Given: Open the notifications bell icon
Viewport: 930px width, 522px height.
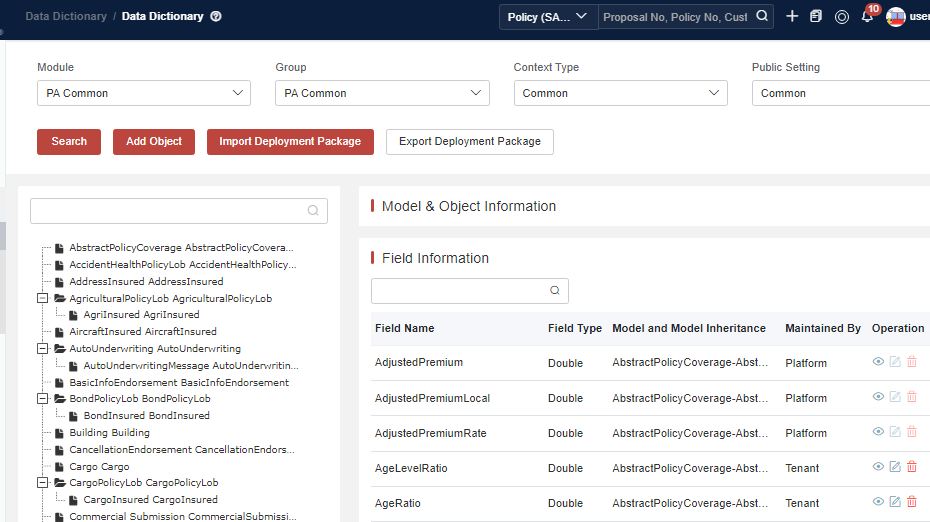Looking at the screenshot, I should 867,17.
